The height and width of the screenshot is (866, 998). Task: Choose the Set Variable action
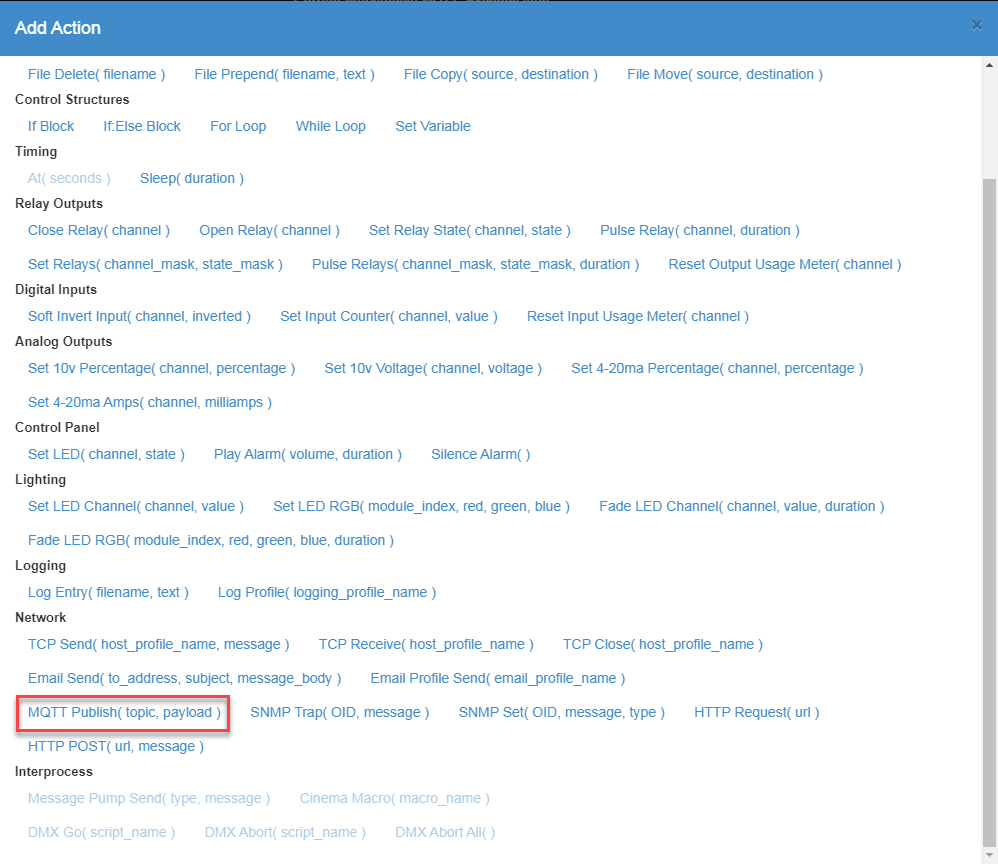pos(433,126)
